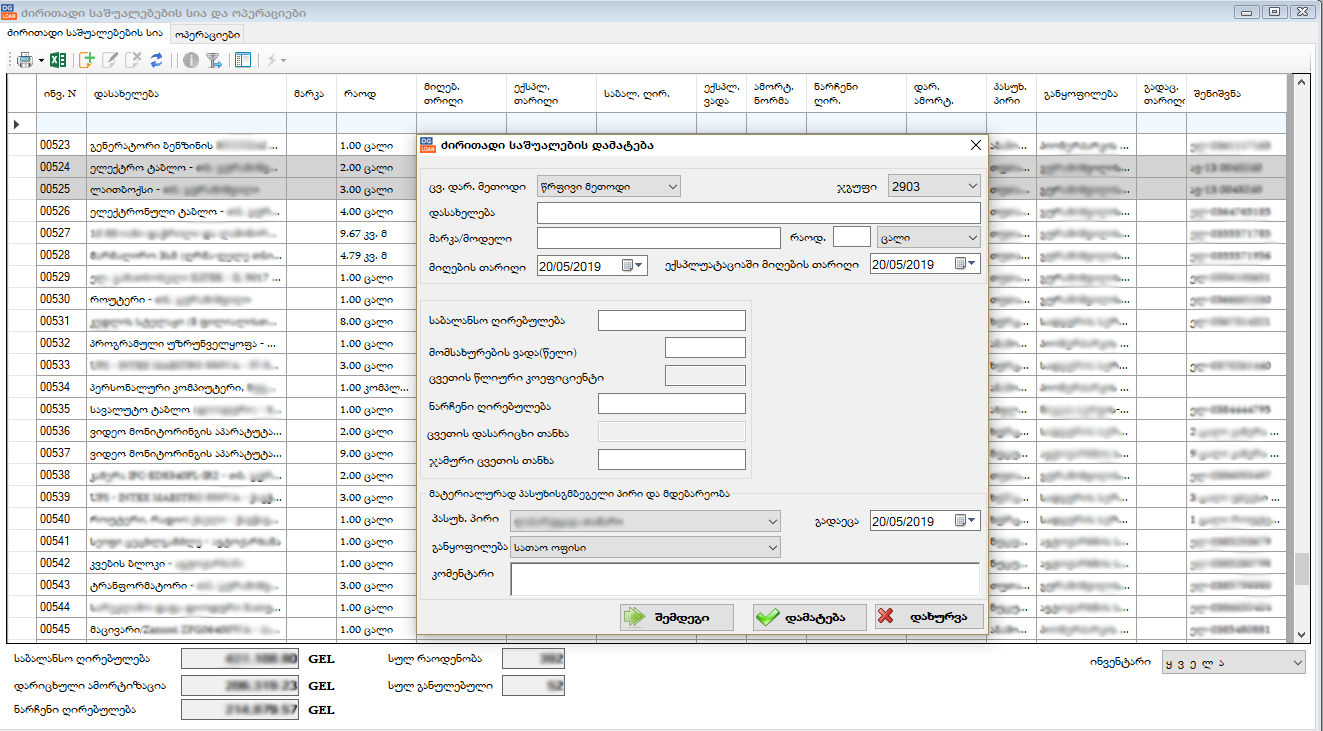Click the print icon in toolbar
Image resolution: width=1323 pixels, height=731 pixels.
click(24, 60)
